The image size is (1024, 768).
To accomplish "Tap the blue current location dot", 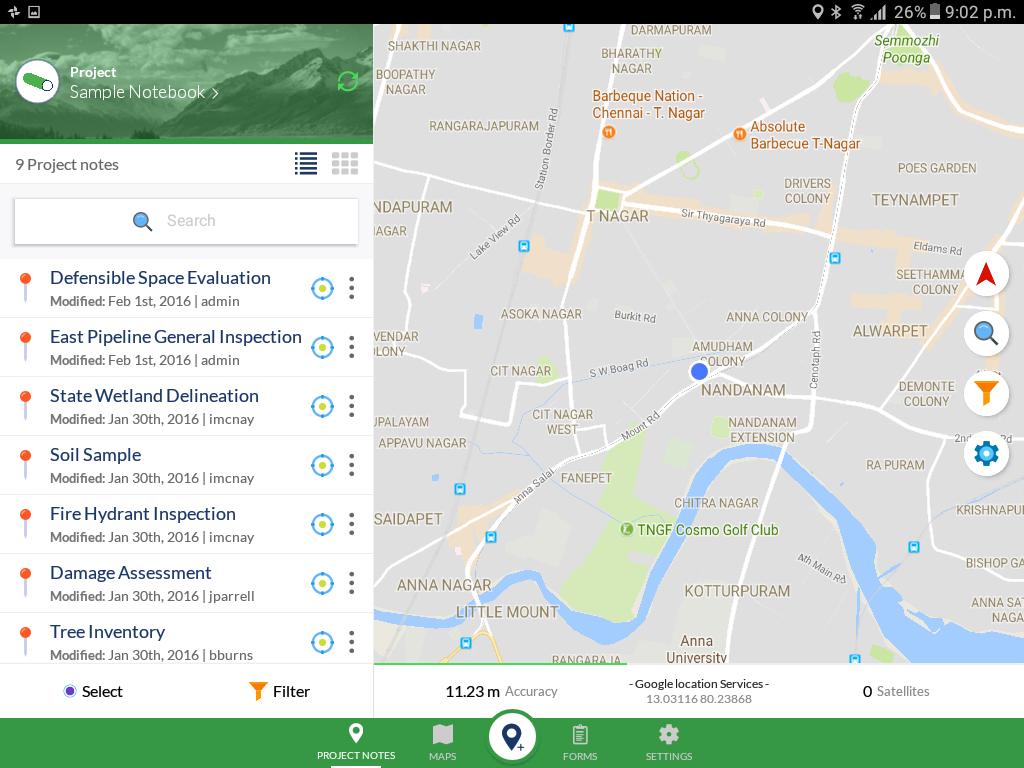I will 699,372.
